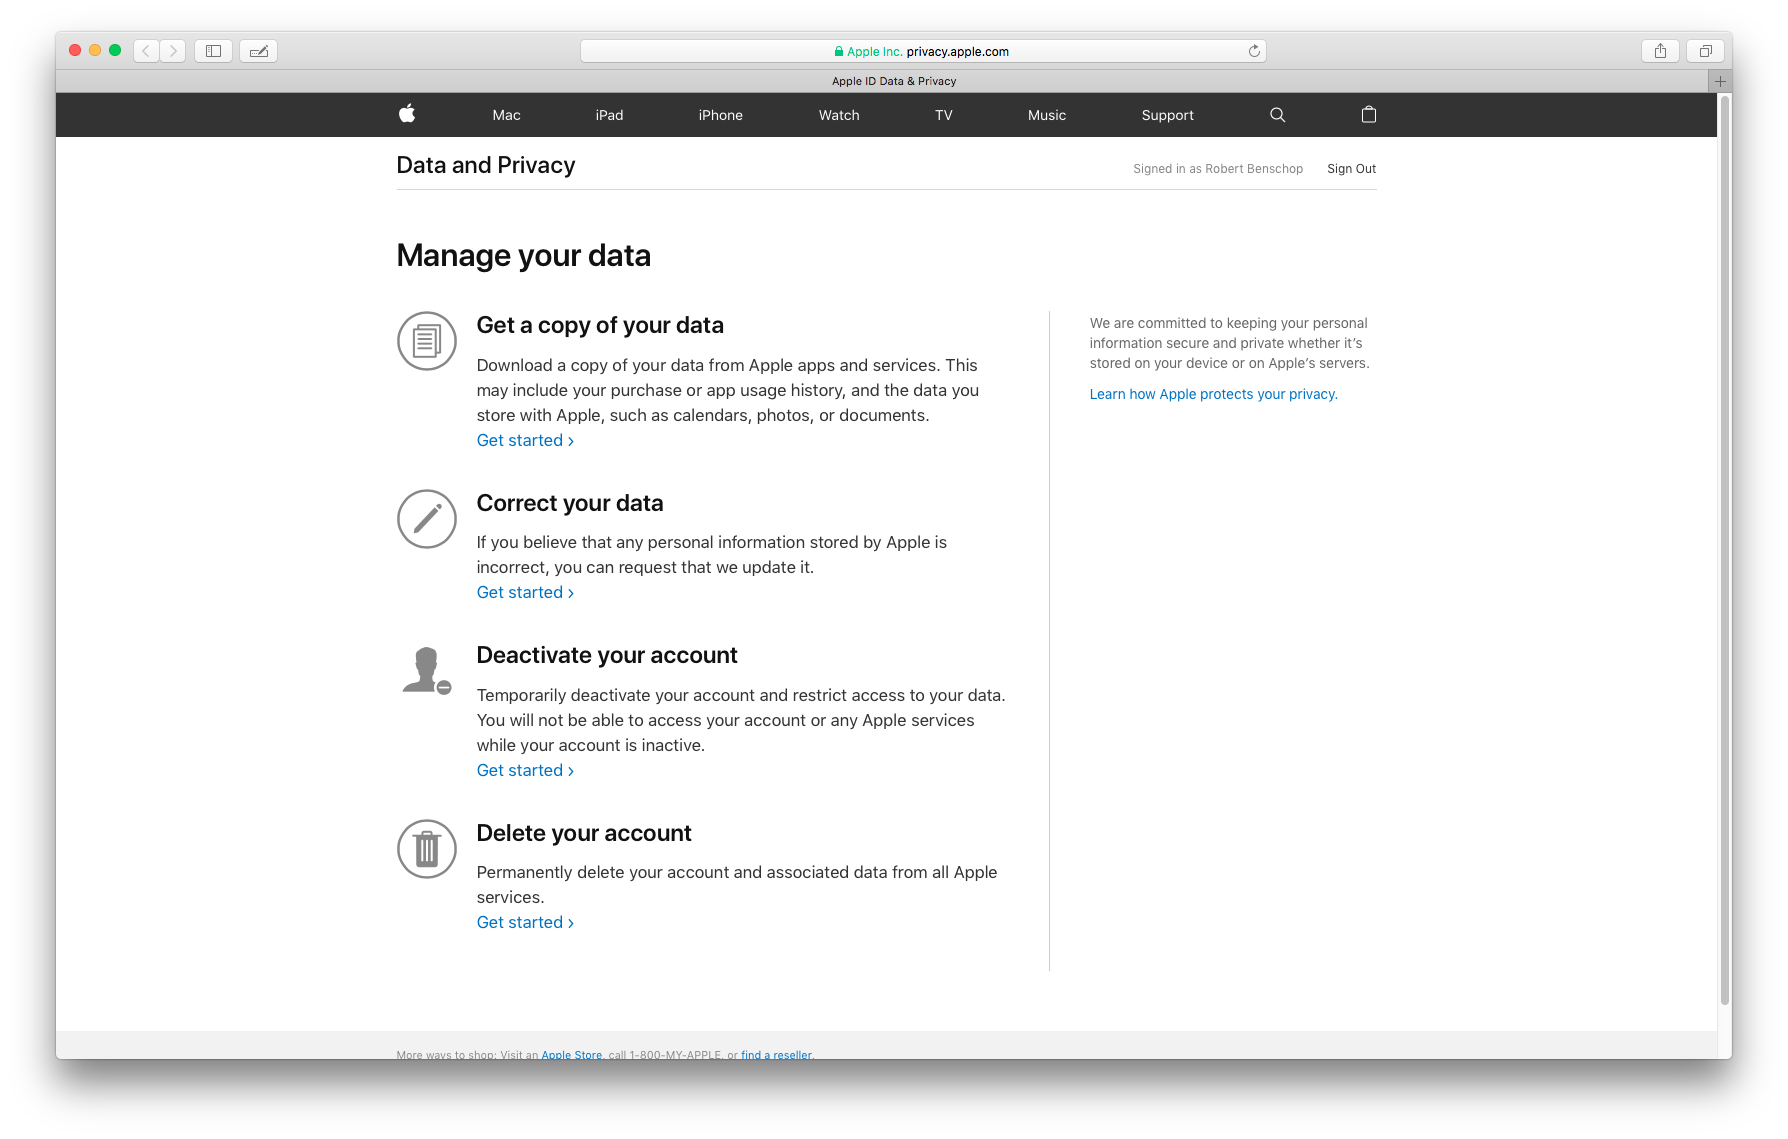Open the iPad menu item
The image size is (1788, 1139).
(x=609, y=115)
